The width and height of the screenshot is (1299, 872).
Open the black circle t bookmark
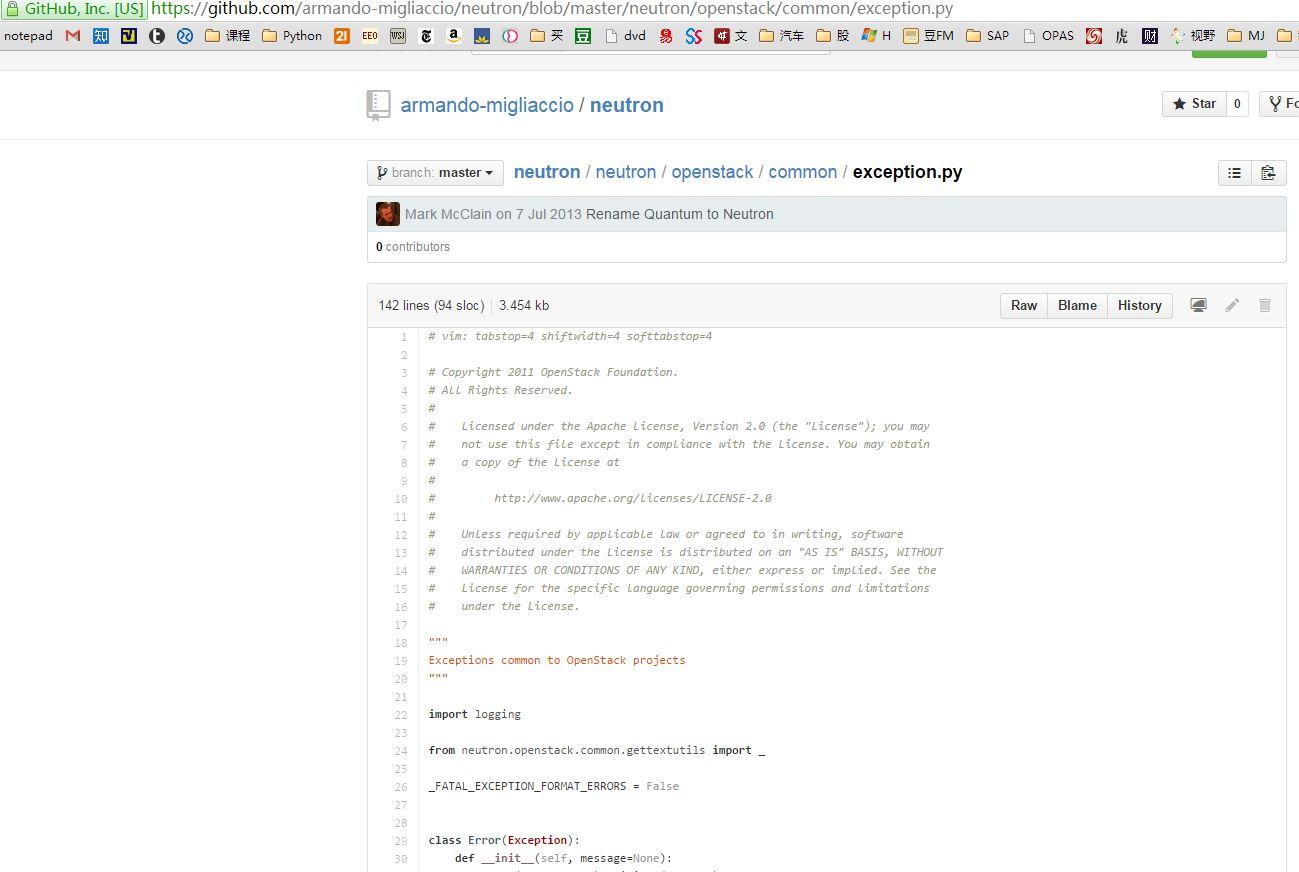157,36
